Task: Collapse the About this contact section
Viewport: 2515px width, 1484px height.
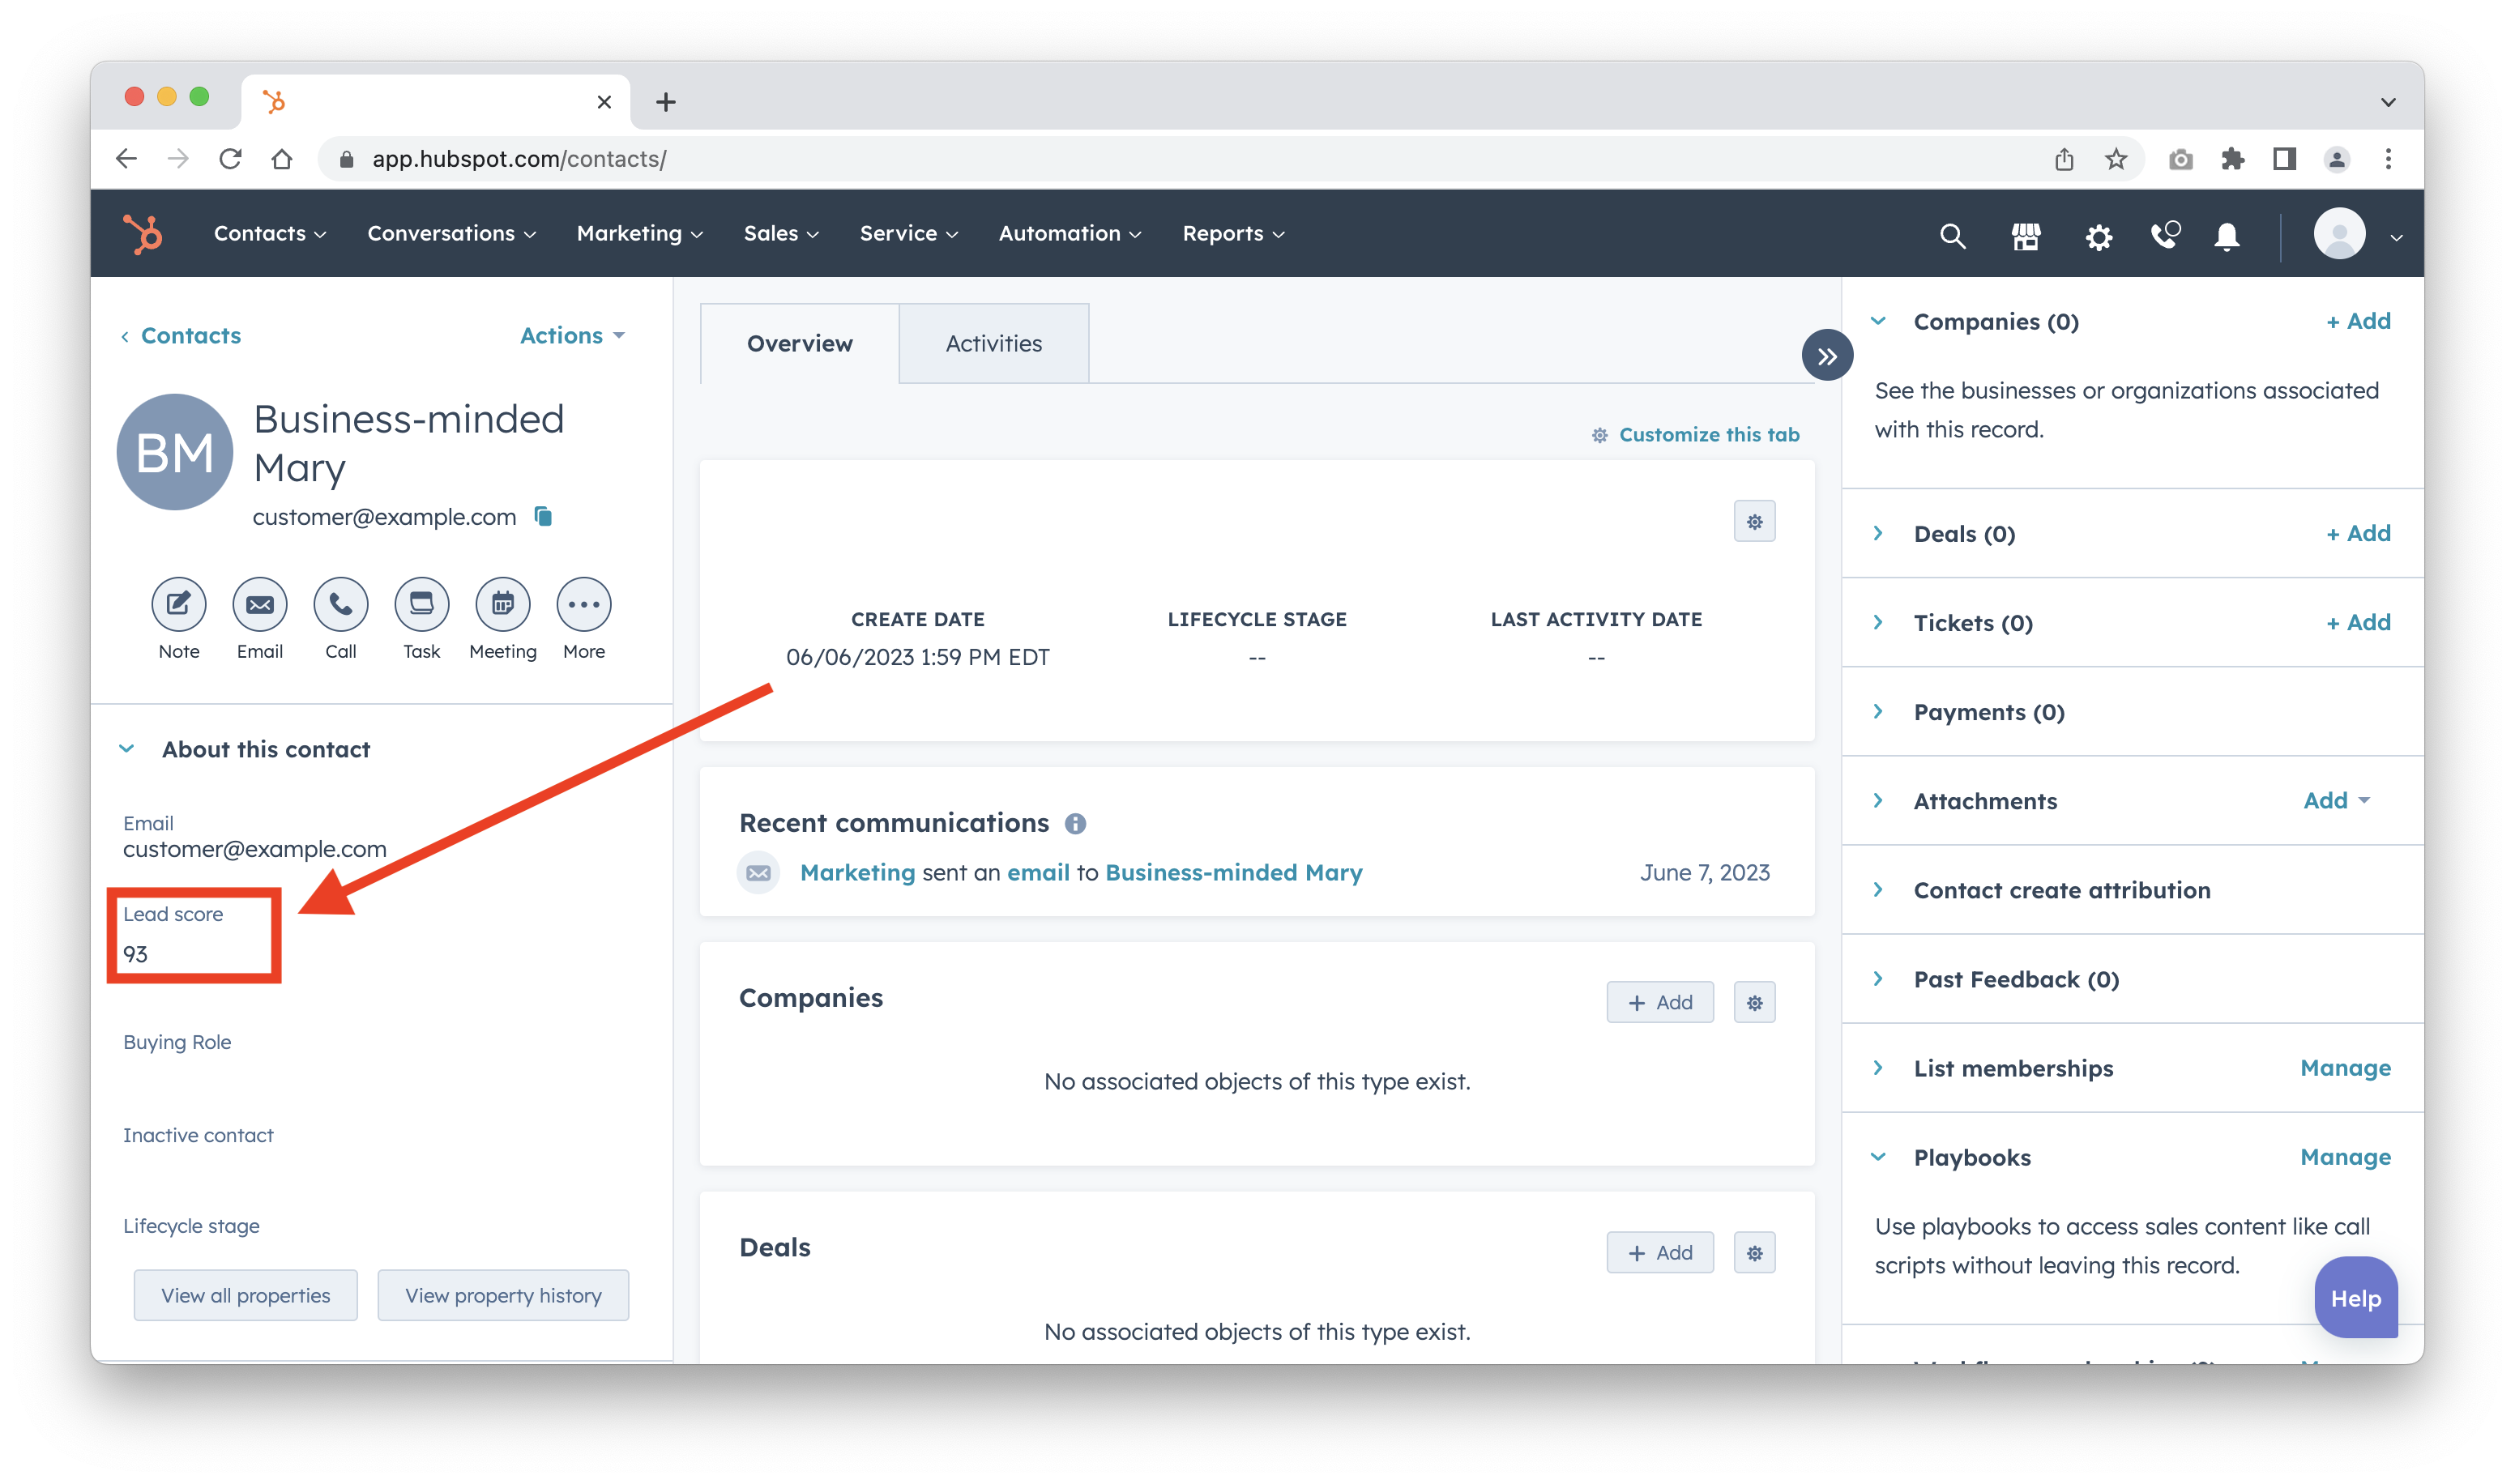Action: pyautogui.click(x=127, y=749)
